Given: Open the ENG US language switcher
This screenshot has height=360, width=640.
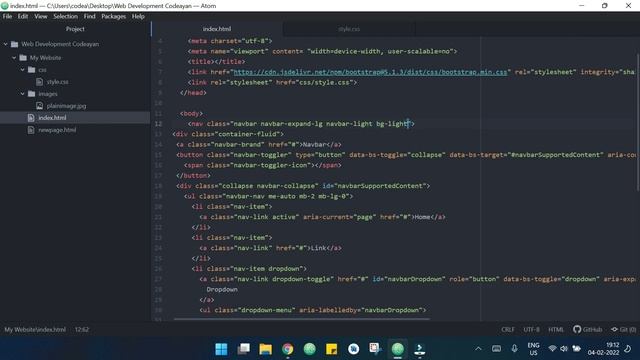Looking at the screenshot, I should (x=533, y=349).
